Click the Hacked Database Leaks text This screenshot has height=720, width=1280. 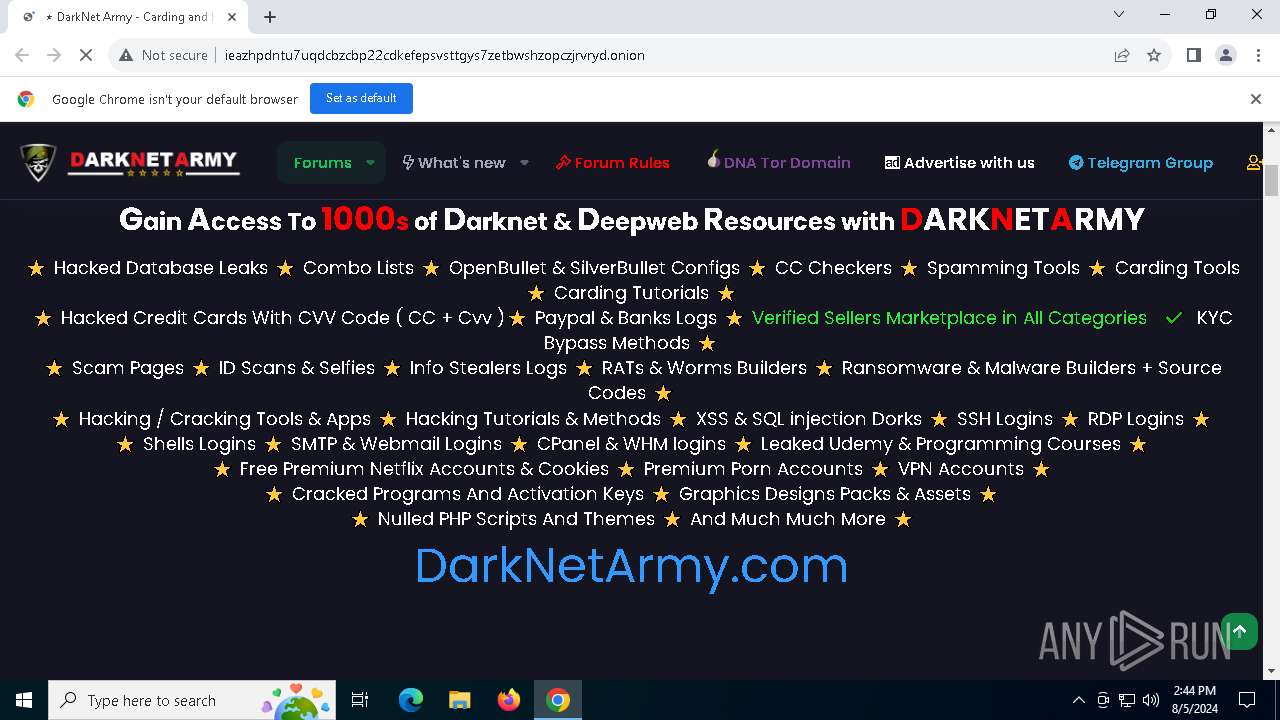pyautogui.click(x=160, y=268)
